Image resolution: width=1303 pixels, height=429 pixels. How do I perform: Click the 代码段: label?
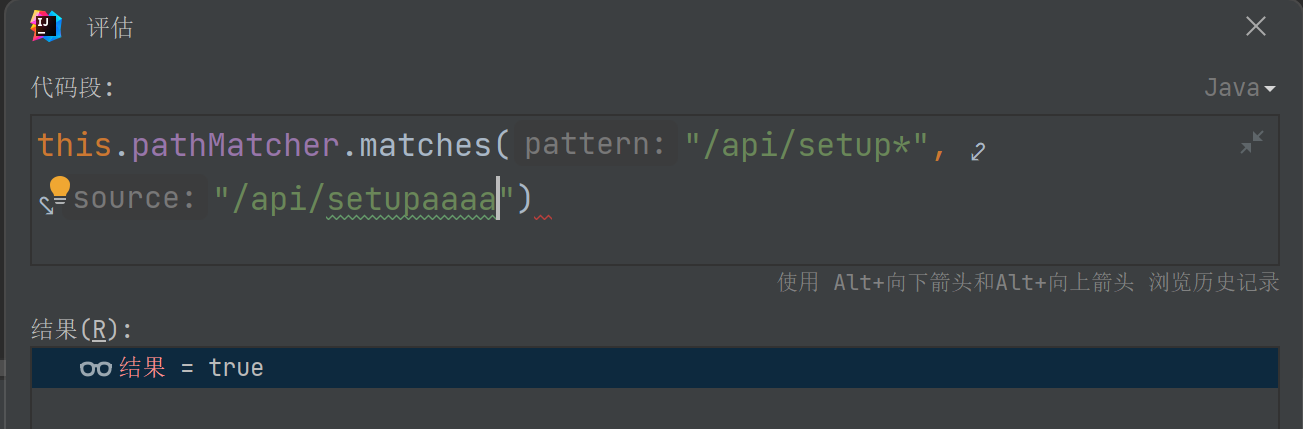(x=73, y=88)
